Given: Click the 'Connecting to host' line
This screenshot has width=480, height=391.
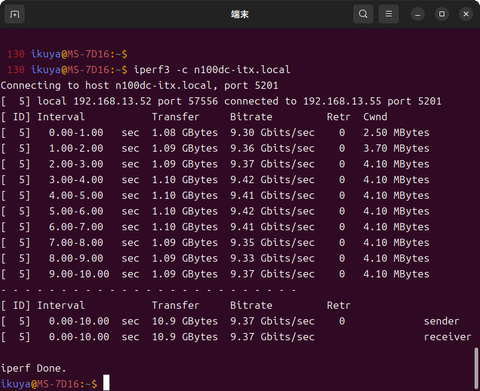Looking at the screenshot, I should click(x=139, y=85).
